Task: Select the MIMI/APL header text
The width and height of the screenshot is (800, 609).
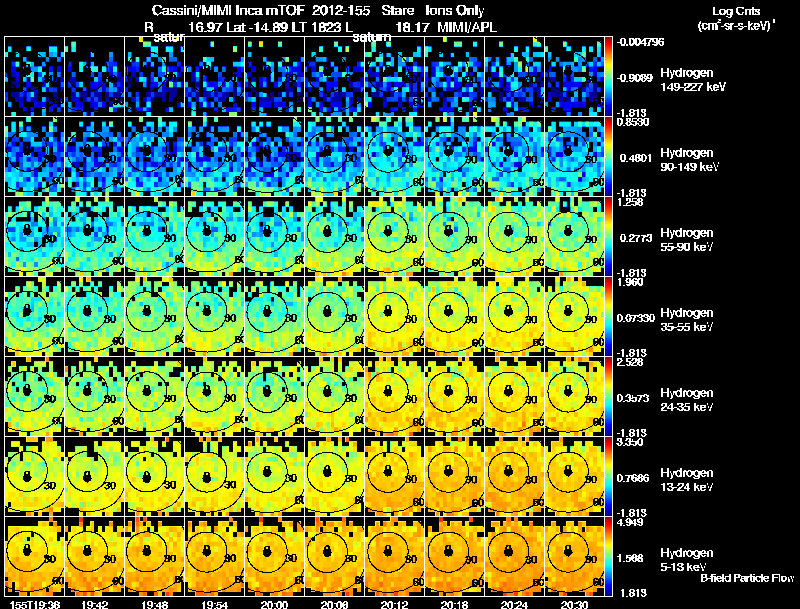Action: tap(467, 27)
